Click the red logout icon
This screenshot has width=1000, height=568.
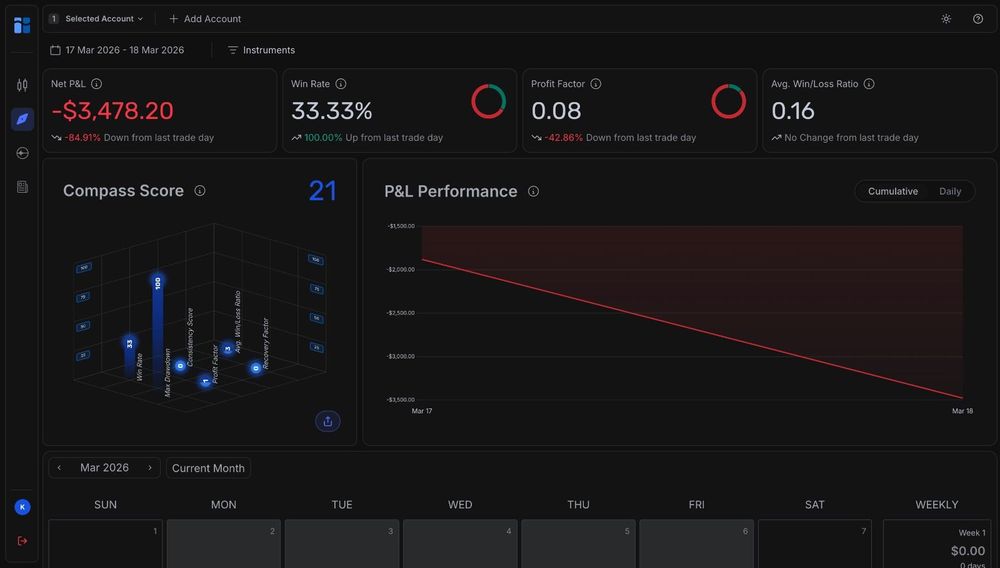pos(22,541)
